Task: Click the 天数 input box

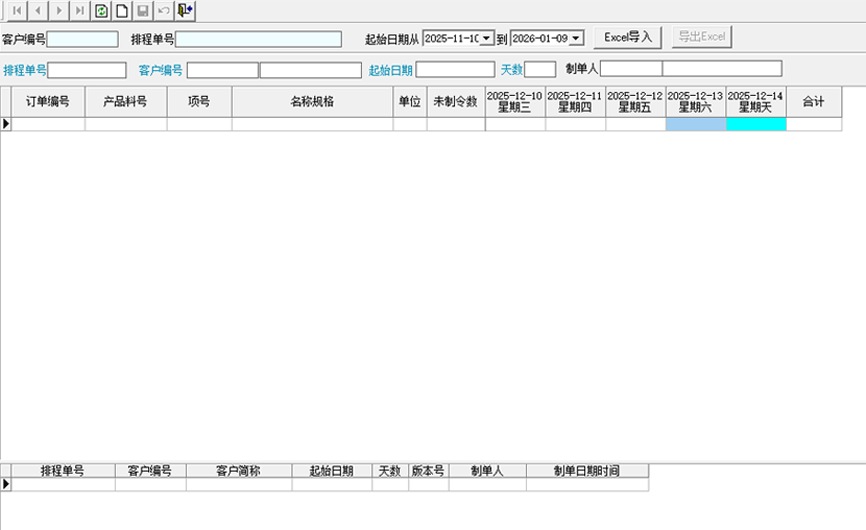Action: tap(540, 70)
